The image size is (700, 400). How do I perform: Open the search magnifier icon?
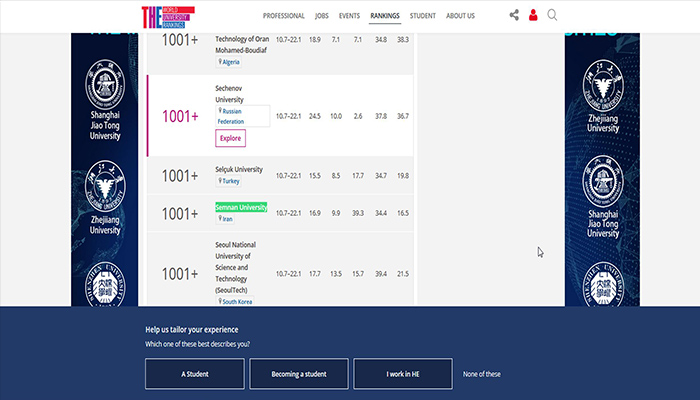[x=552, y=15]
